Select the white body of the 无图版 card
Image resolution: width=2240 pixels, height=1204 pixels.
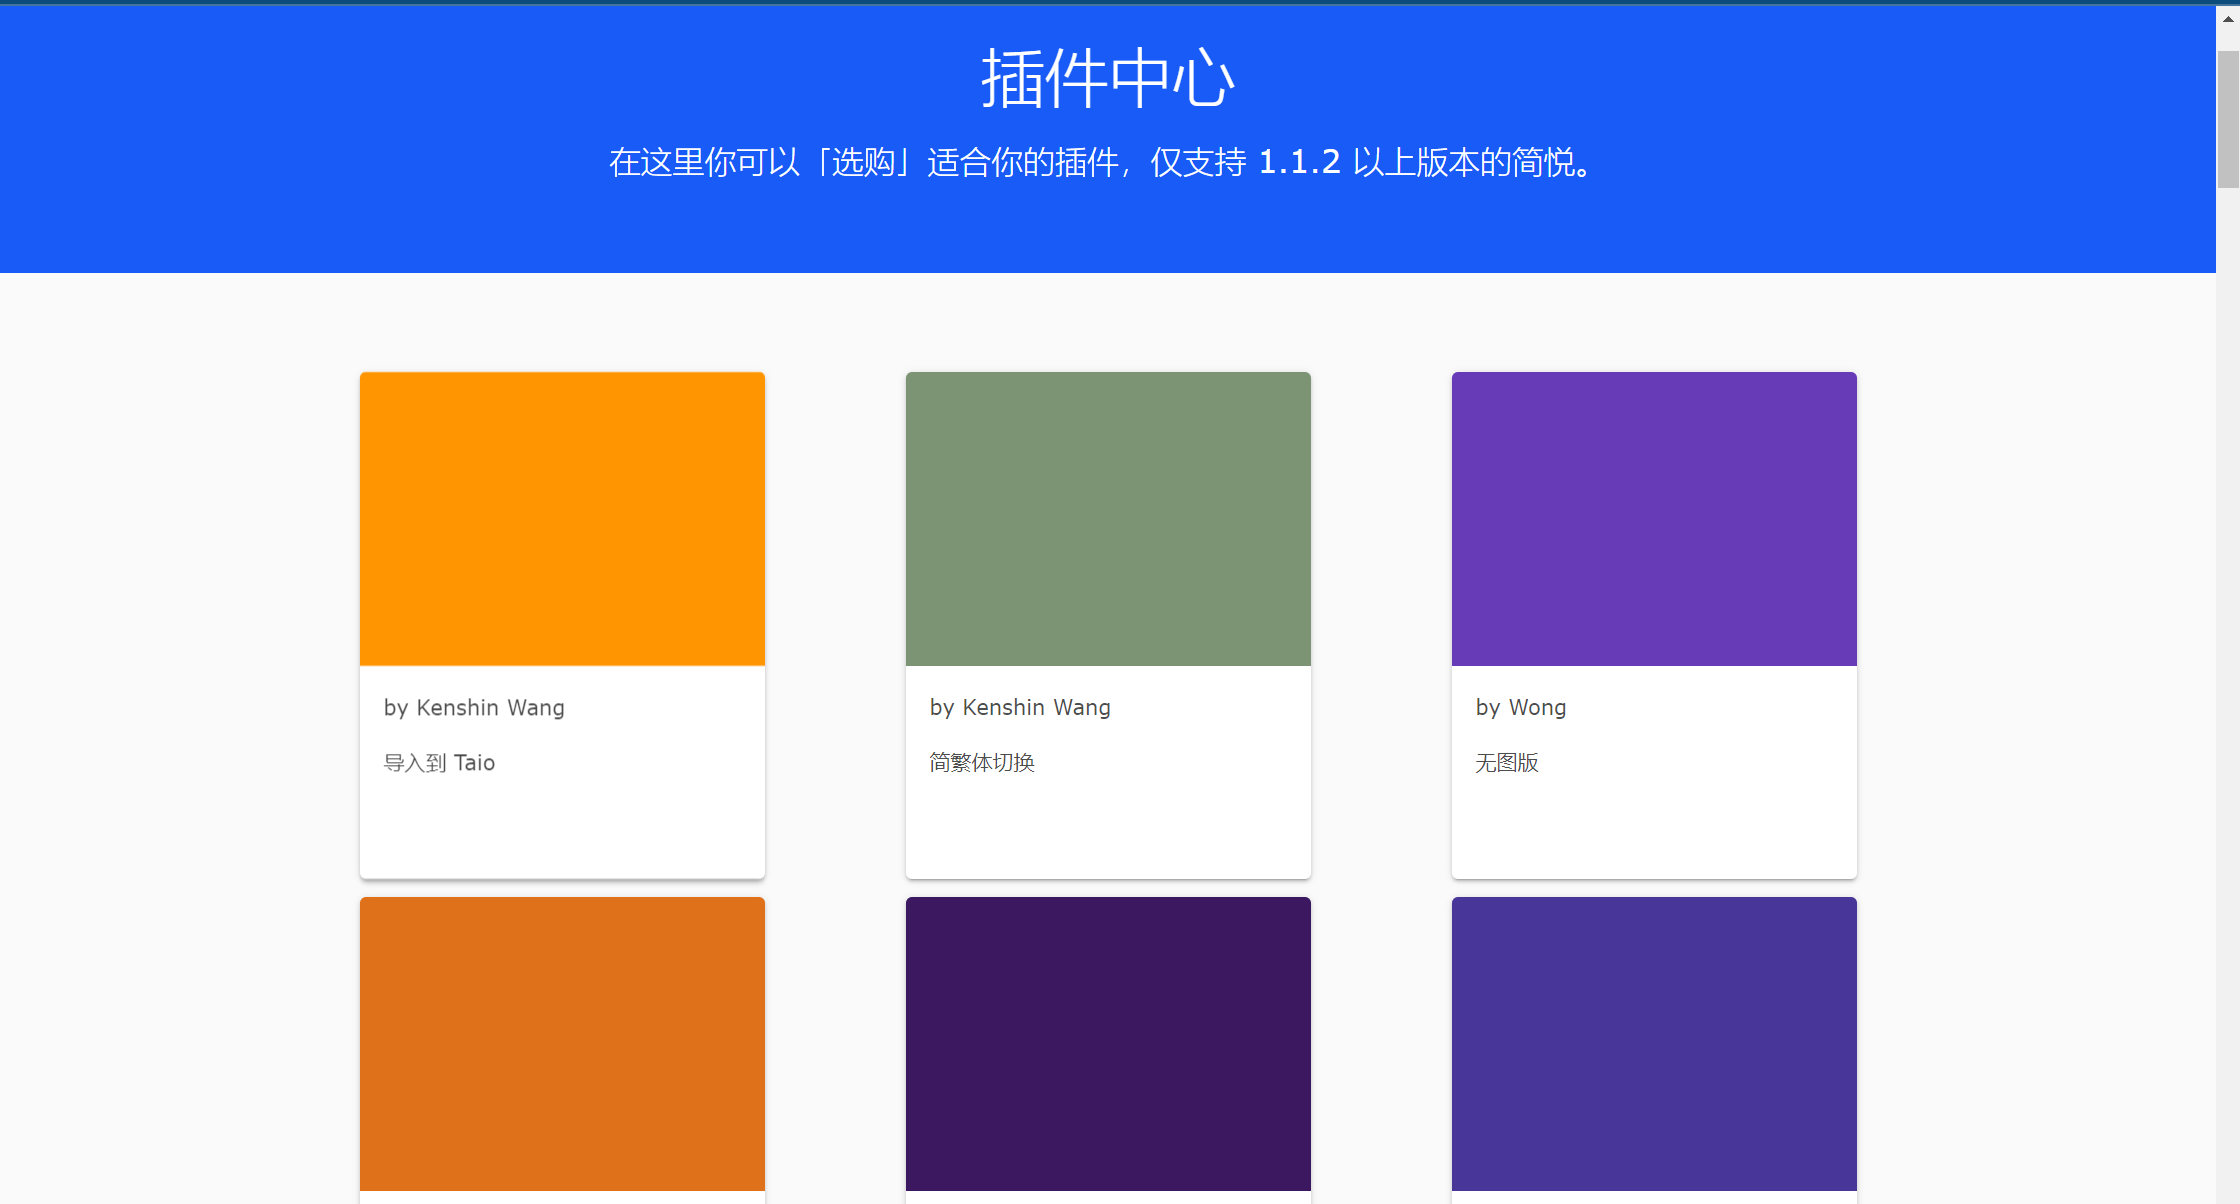pos(1653,820)
